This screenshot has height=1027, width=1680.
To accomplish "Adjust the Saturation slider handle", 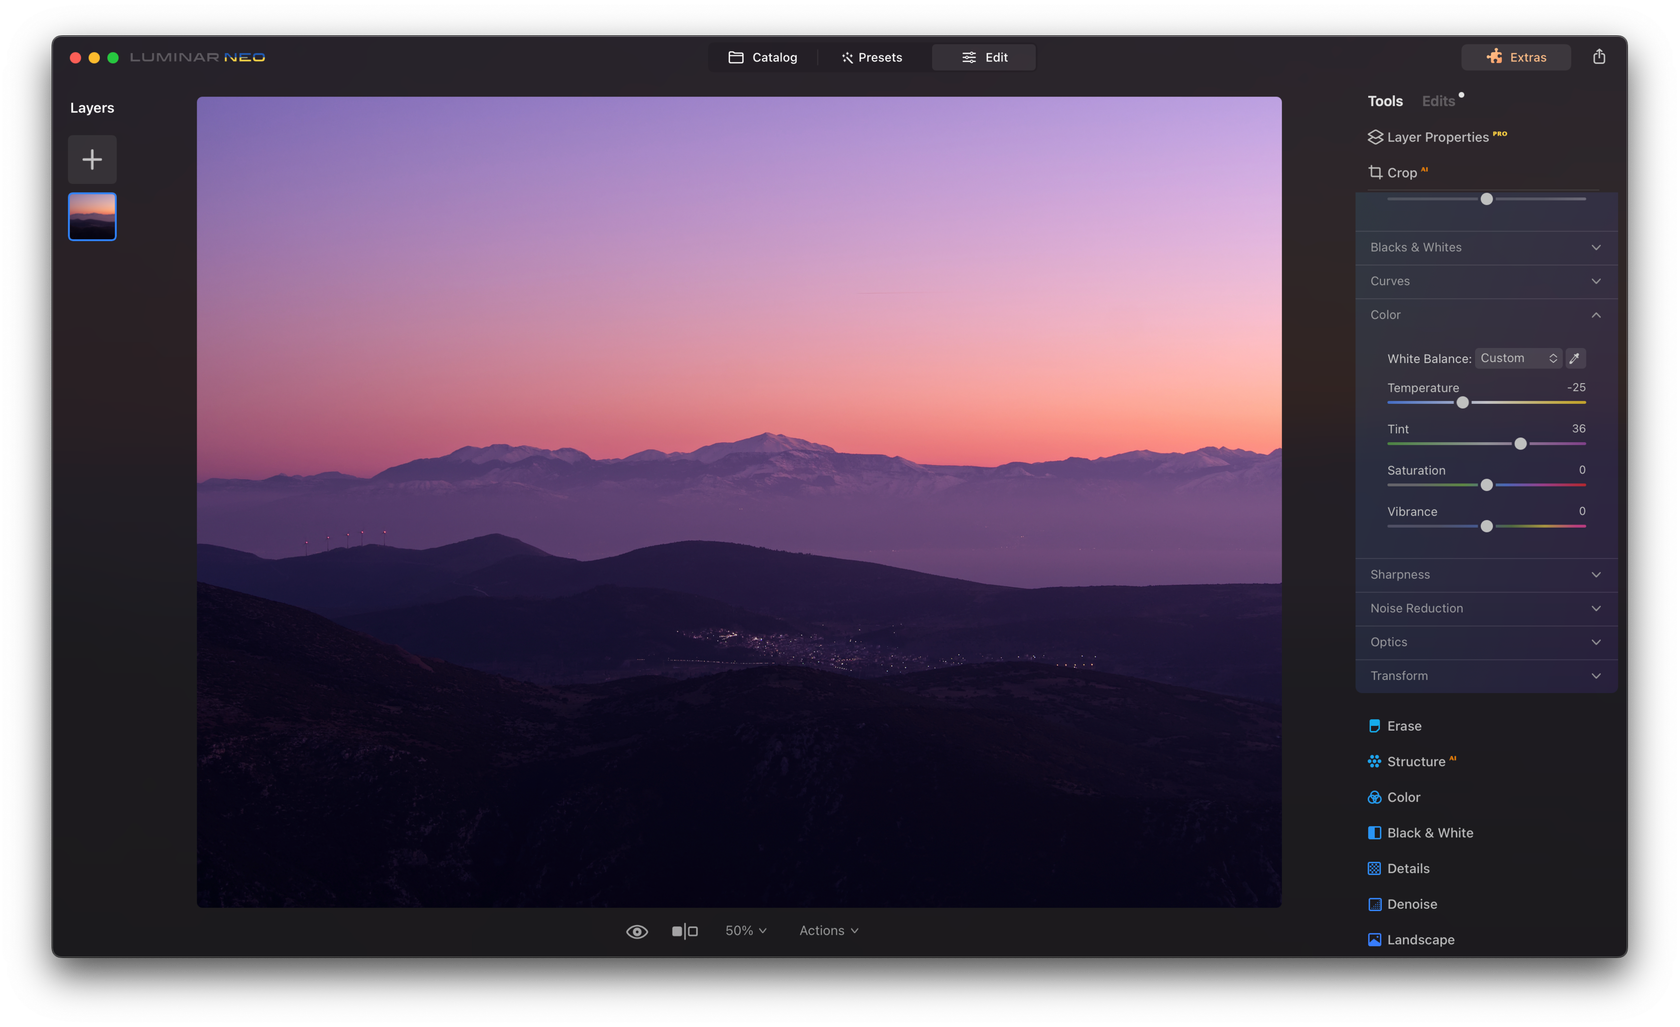I will [1486, 485].
